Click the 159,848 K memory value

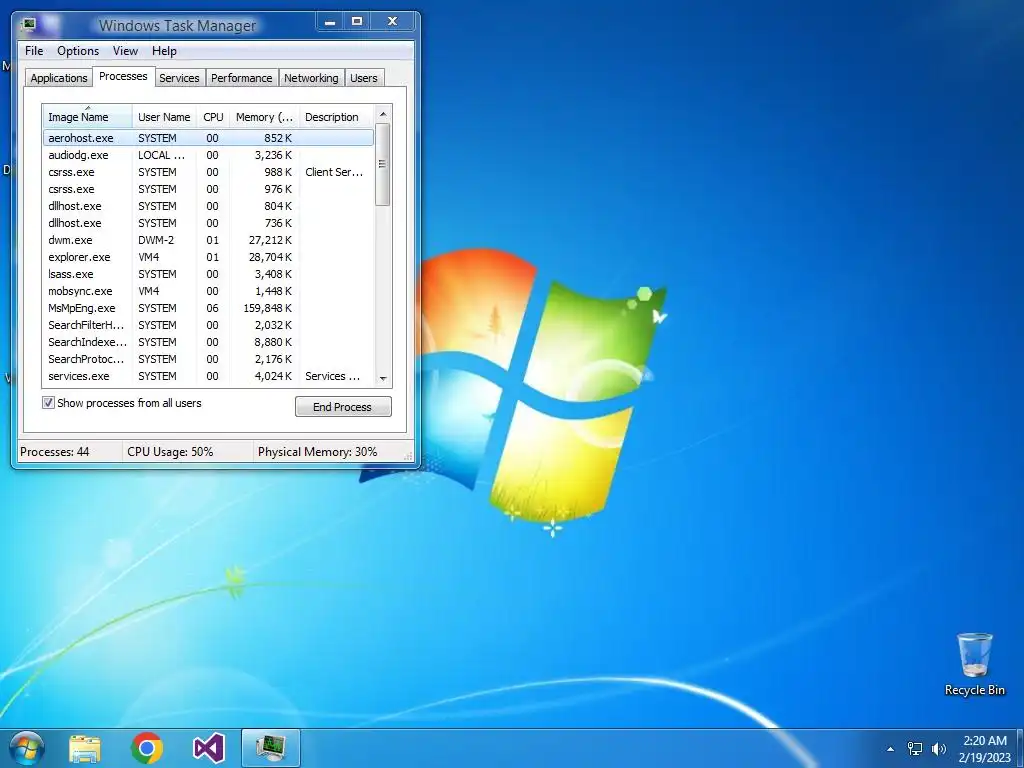267,308
